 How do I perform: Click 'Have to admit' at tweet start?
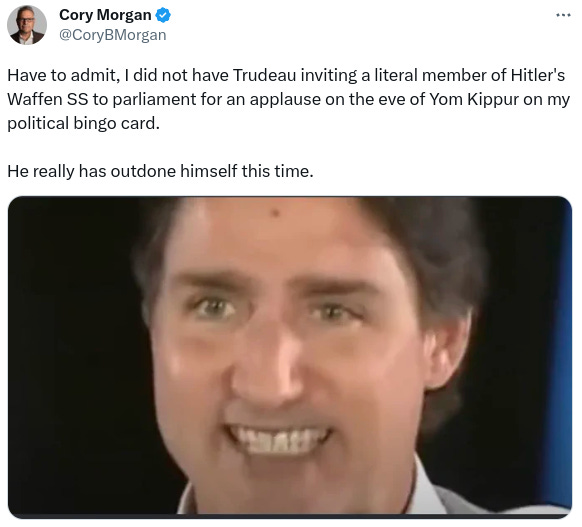[x=62, y=76]
